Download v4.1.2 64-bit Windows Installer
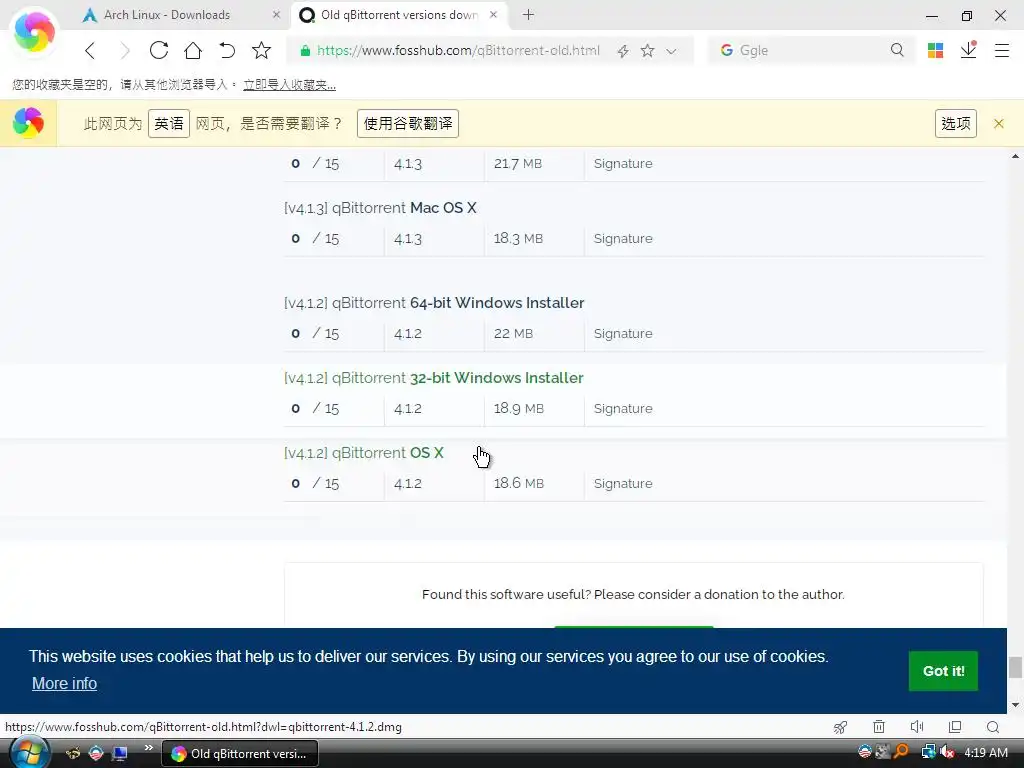 [434, 303]
